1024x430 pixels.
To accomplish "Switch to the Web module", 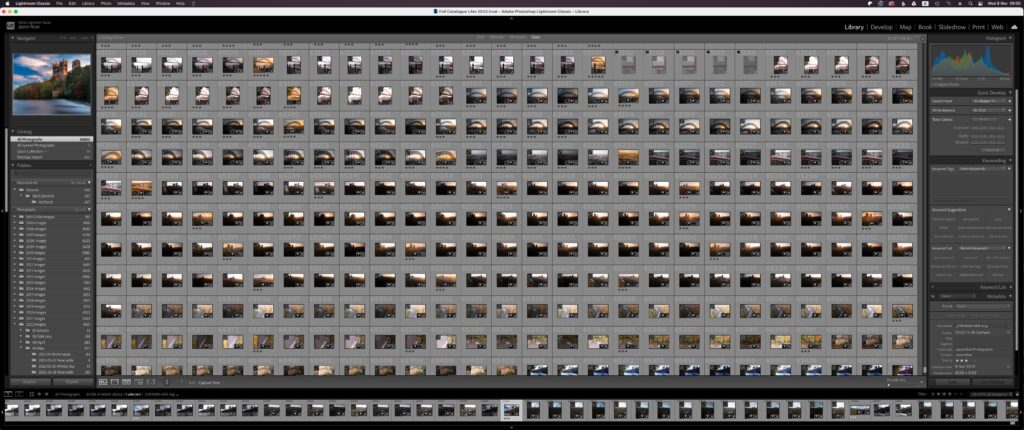I will pyautogui.click(x=997, y=27).
